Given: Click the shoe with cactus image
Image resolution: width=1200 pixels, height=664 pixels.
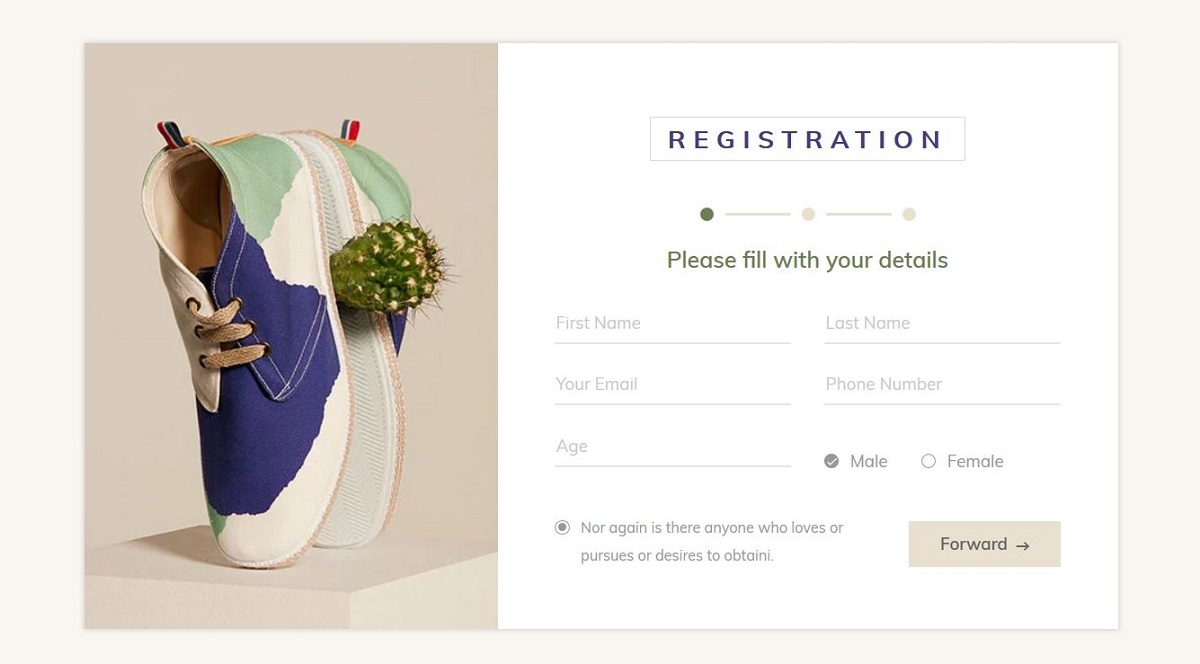Looking at the screenshot, I should coord(291,336).
